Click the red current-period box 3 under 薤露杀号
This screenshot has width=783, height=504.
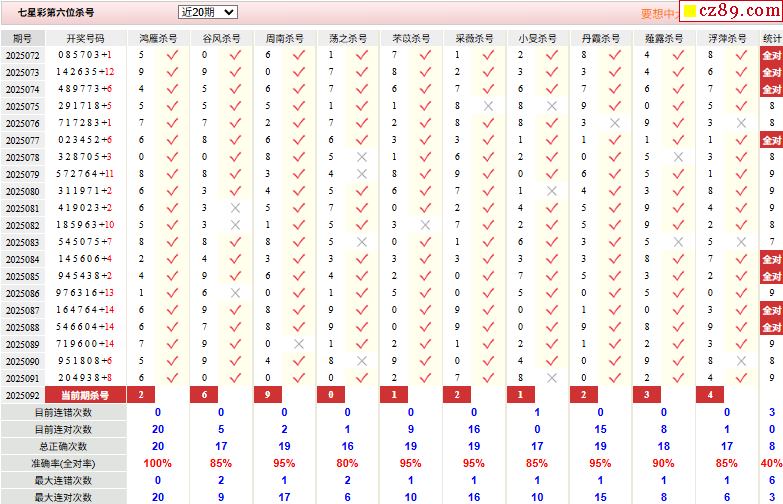tap(647, 395)
